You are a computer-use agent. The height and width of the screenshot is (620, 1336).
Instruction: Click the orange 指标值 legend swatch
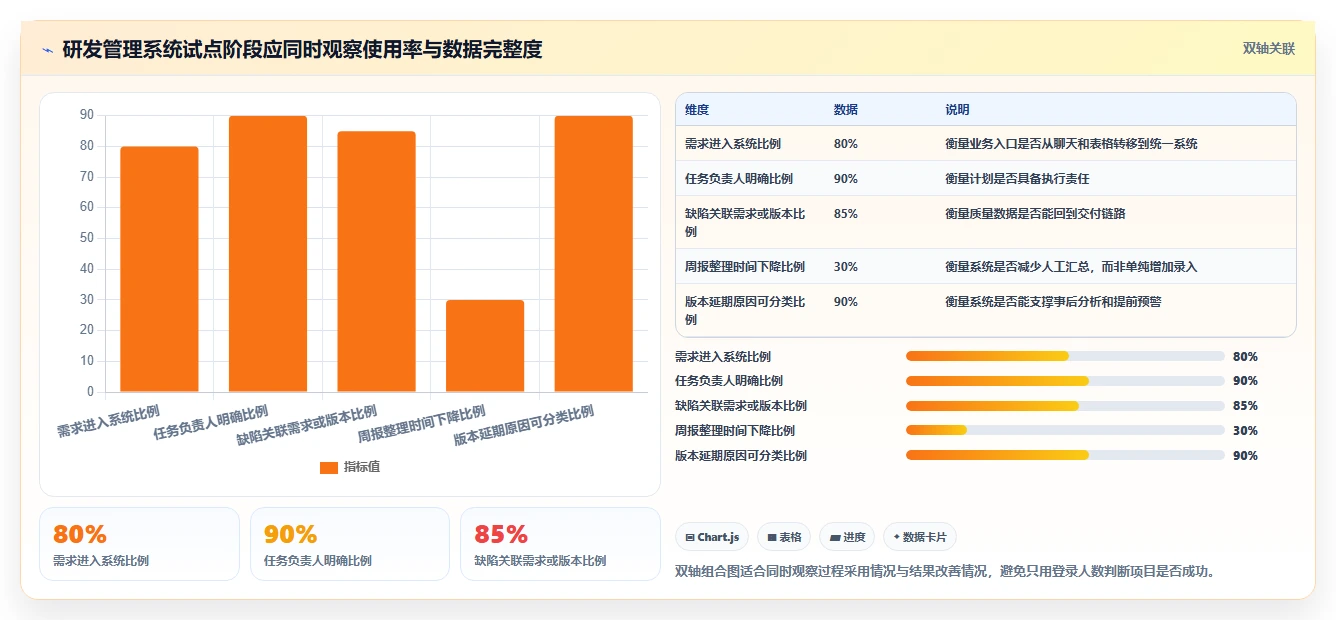(329, 467)
